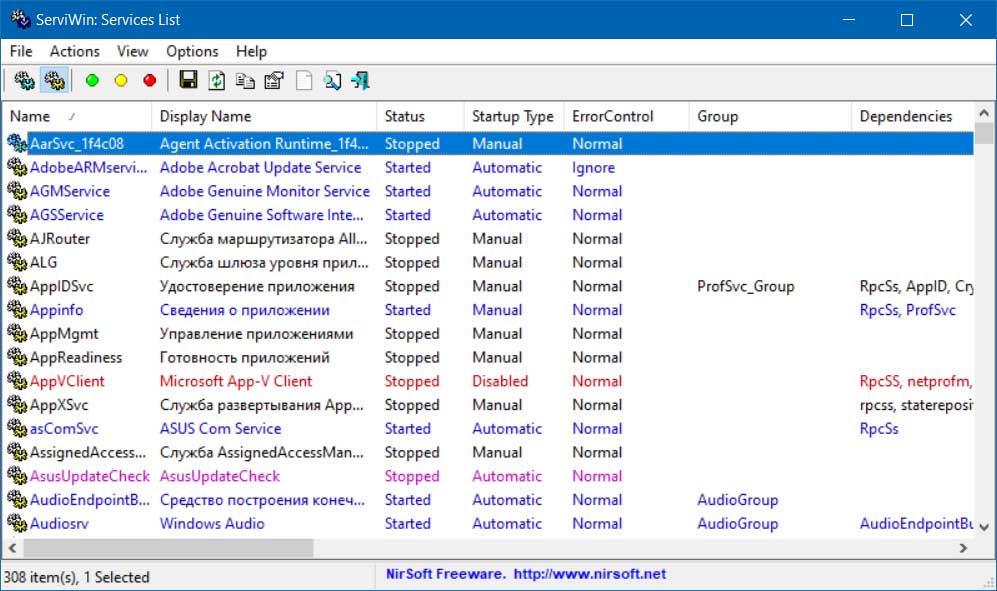Select the AssignedAccess service name
The width and height of the screenshot is (997, 591).
pyautogui.click(x=88, y=452)
